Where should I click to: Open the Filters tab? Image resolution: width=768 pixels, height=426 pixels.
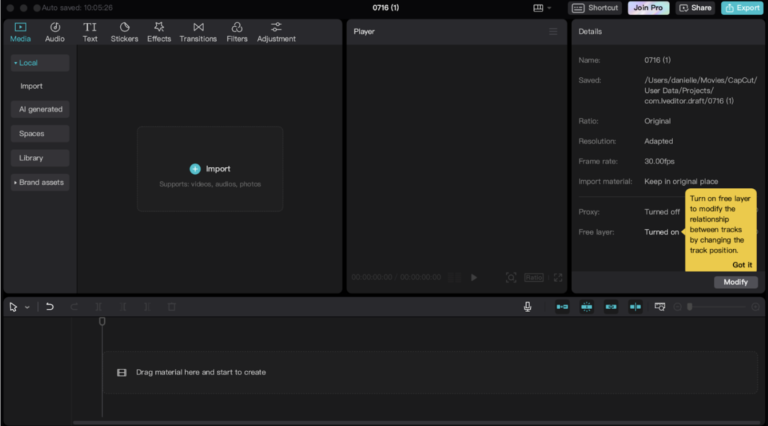tap(237, 32)
